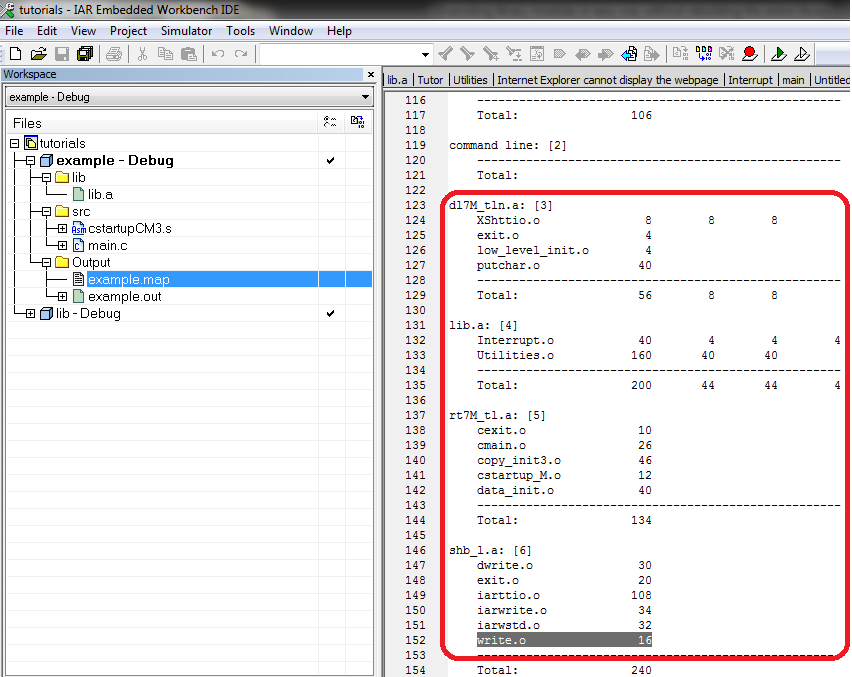Expand the main.c file node
Viewport: 852px width, 677px height.
coord(62,246)
